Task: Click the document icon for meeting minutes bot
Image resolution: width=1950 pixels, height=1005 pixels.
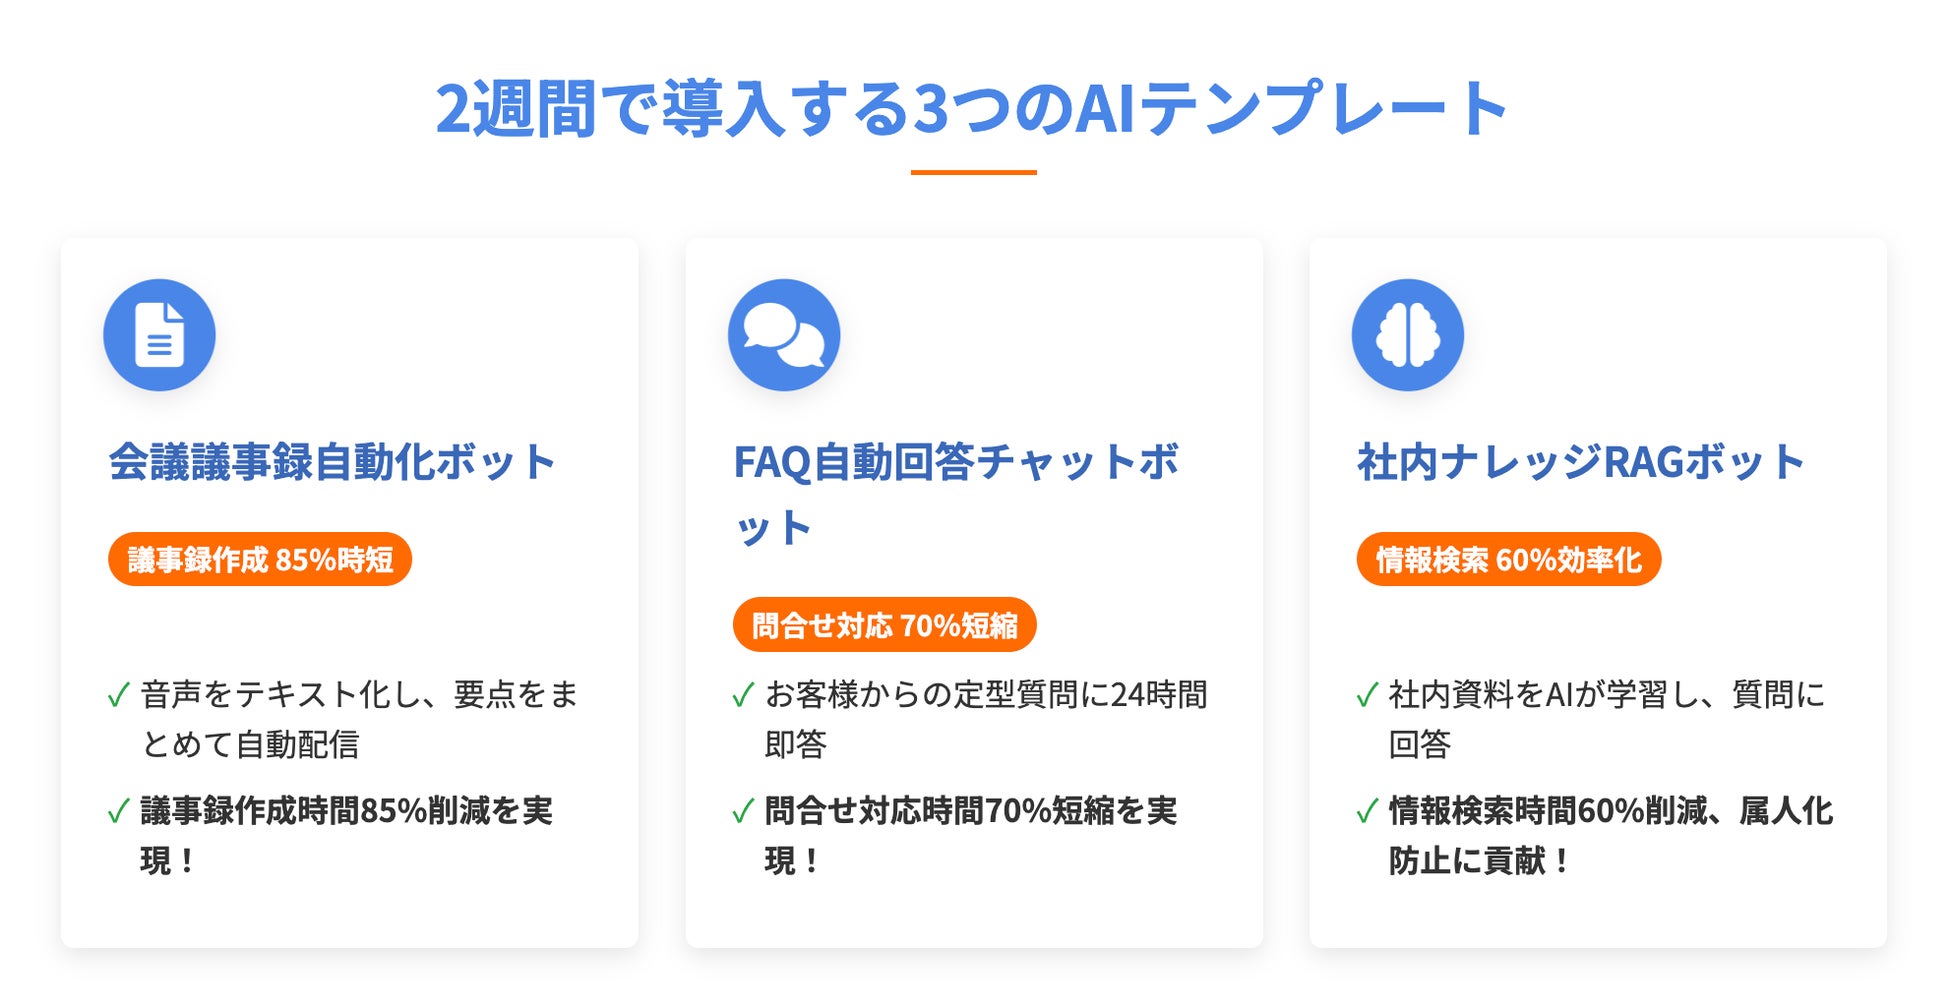Action: [x=159, y=335]
